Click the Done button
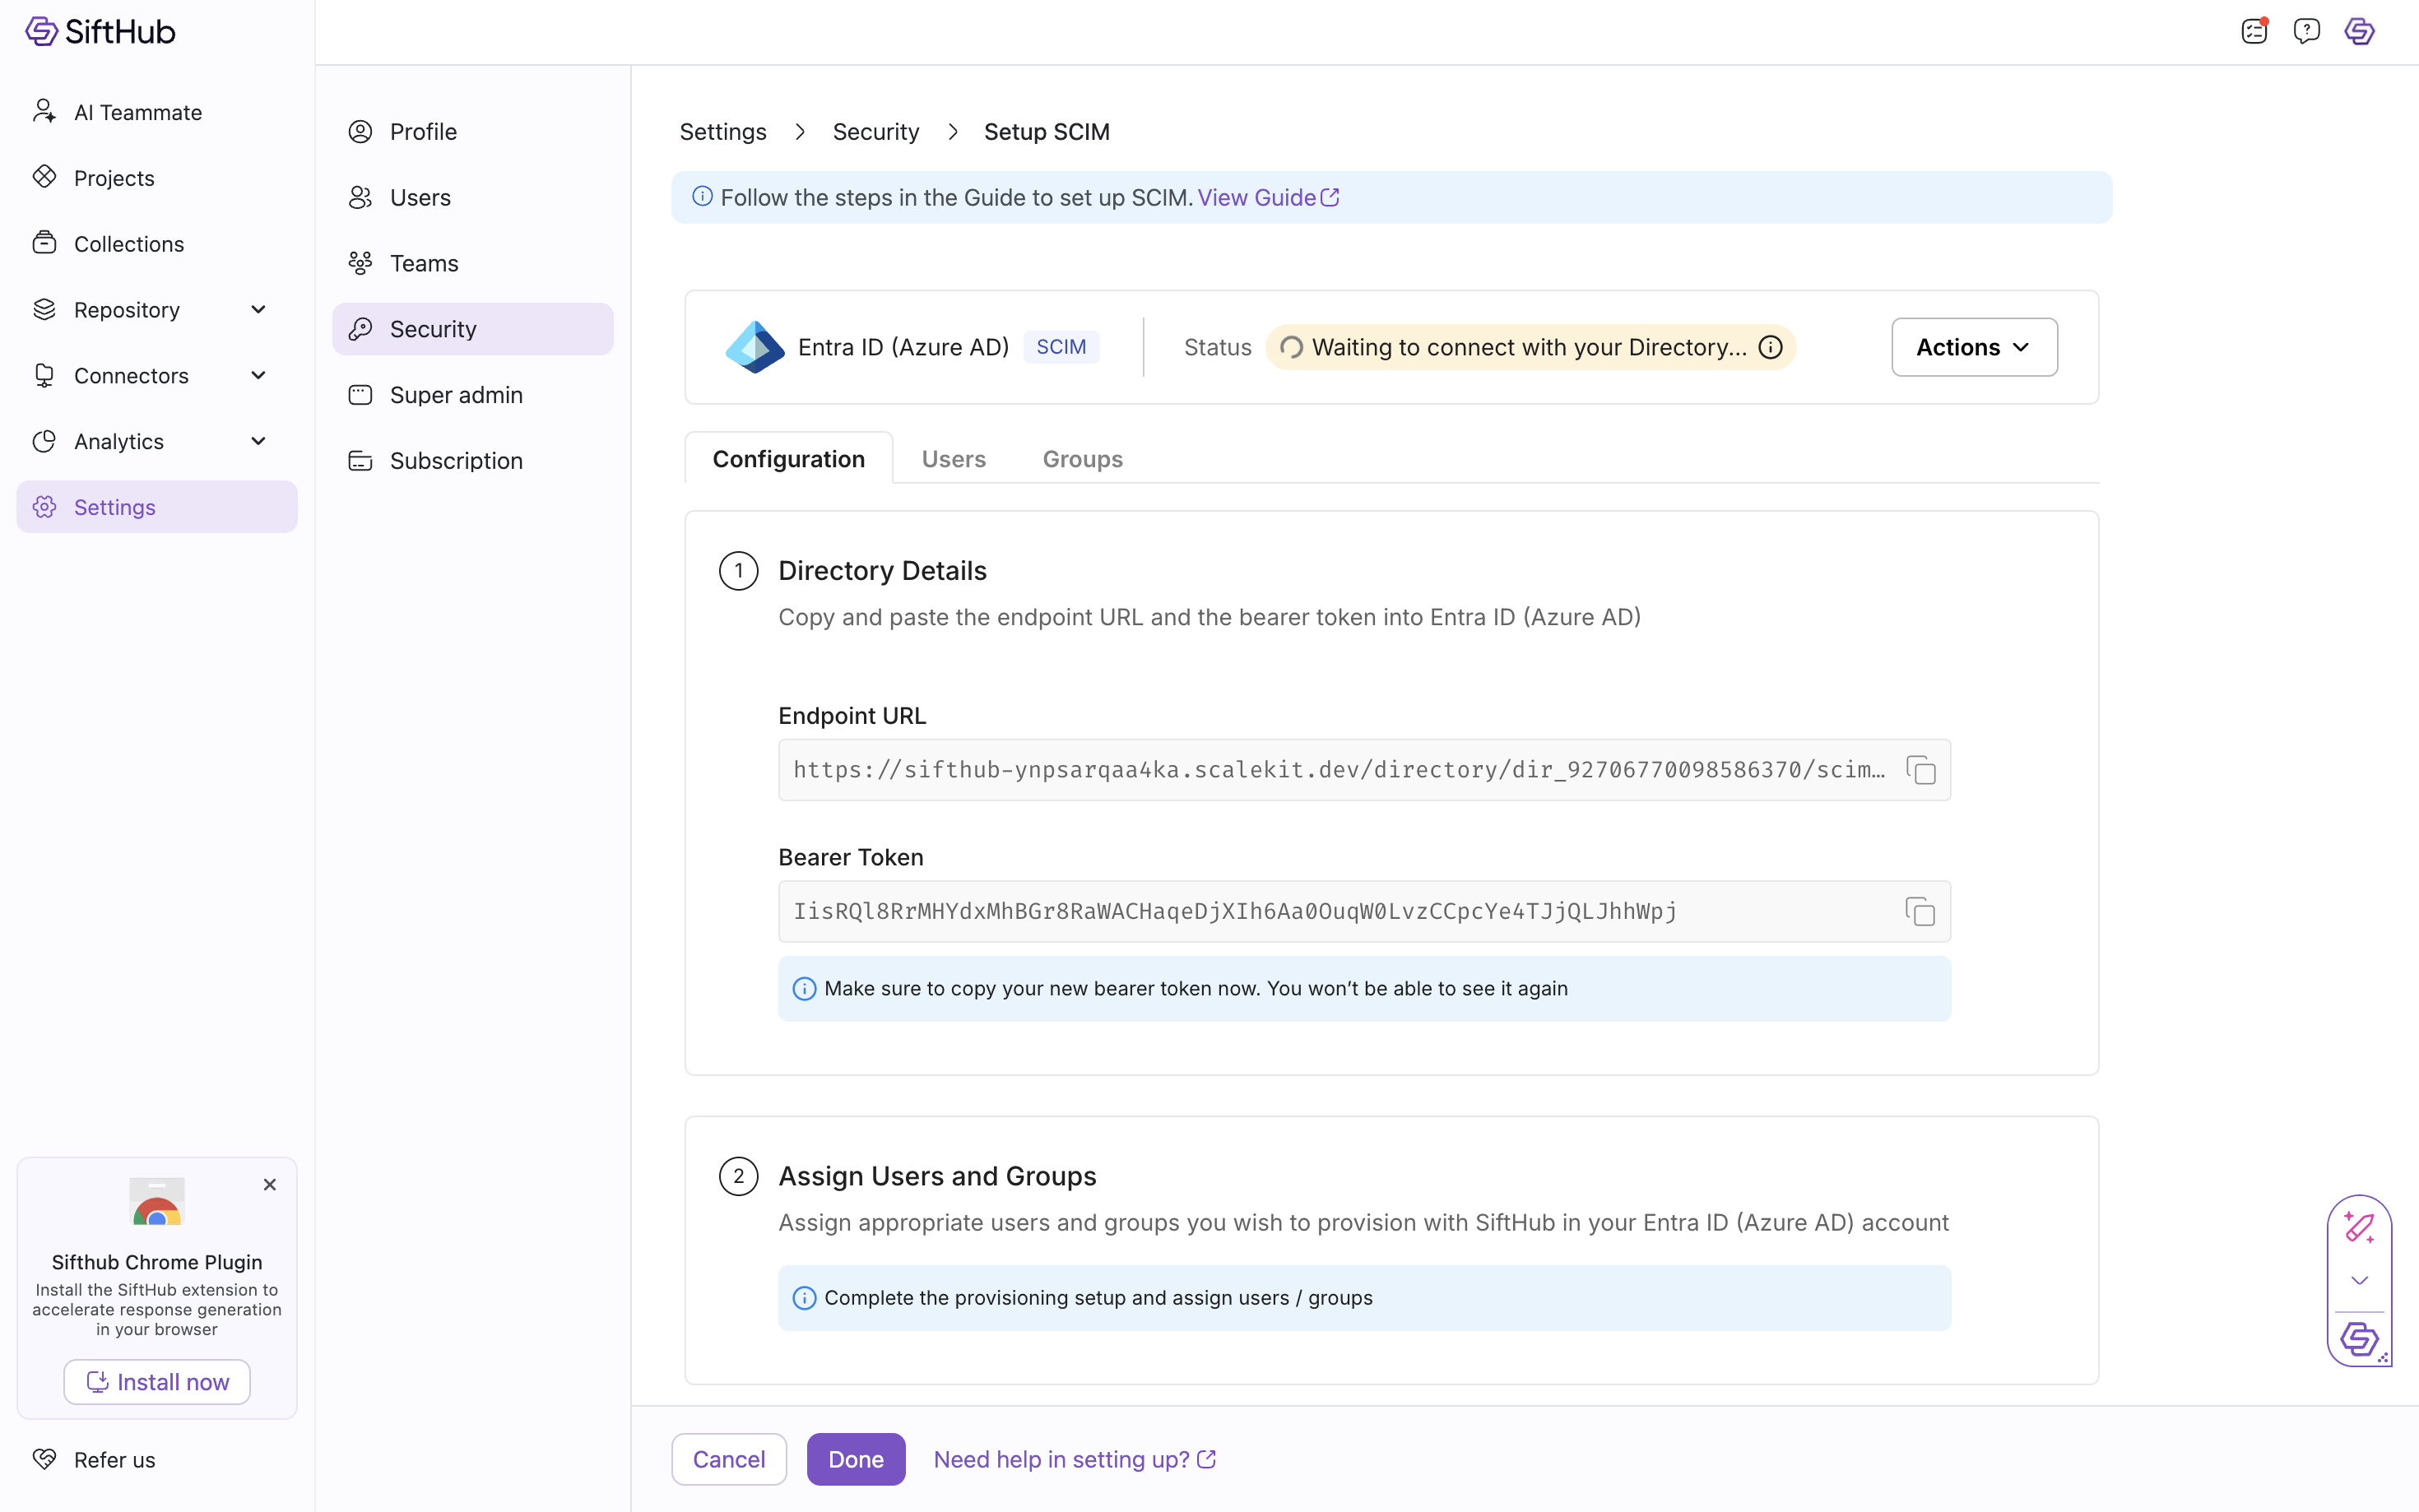 click(855, 1459)
